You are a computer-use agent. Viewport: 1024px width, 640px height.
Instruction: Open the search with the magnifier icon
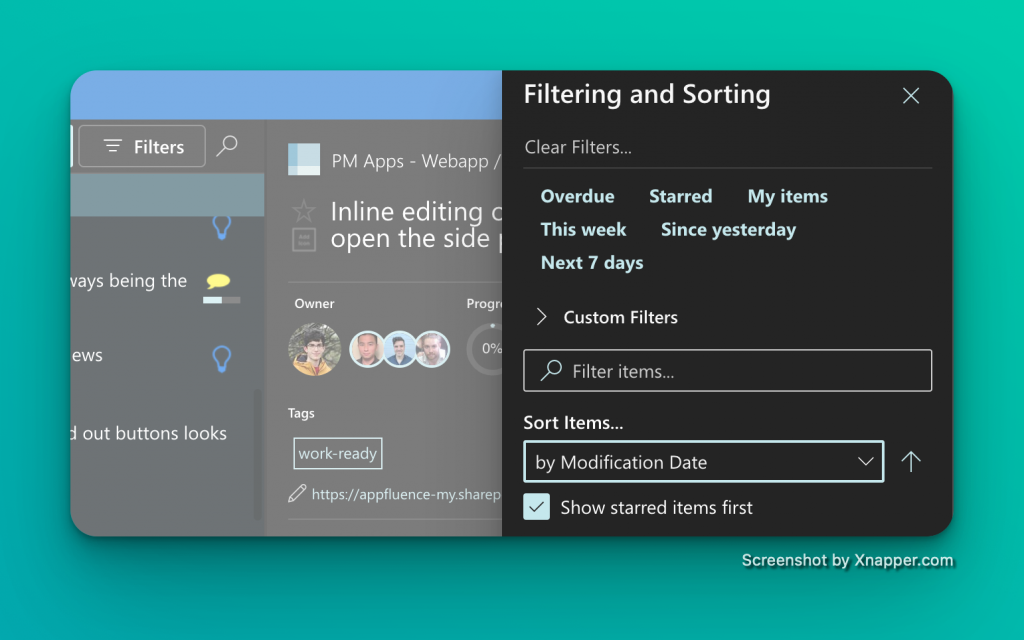click(227, 146)
